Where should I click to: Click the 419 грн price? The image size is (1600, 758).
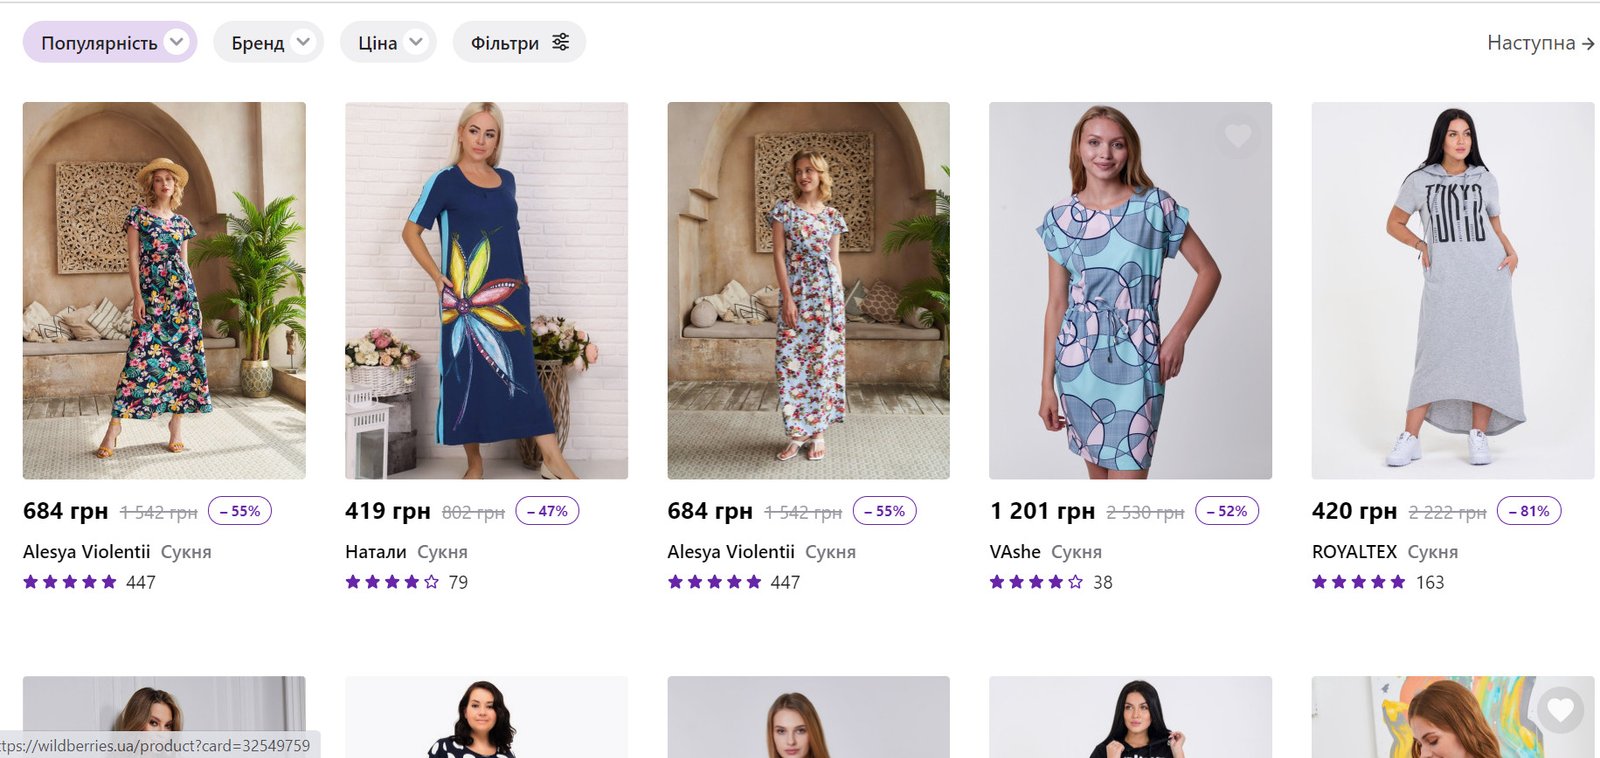click(x=387, y=511)
